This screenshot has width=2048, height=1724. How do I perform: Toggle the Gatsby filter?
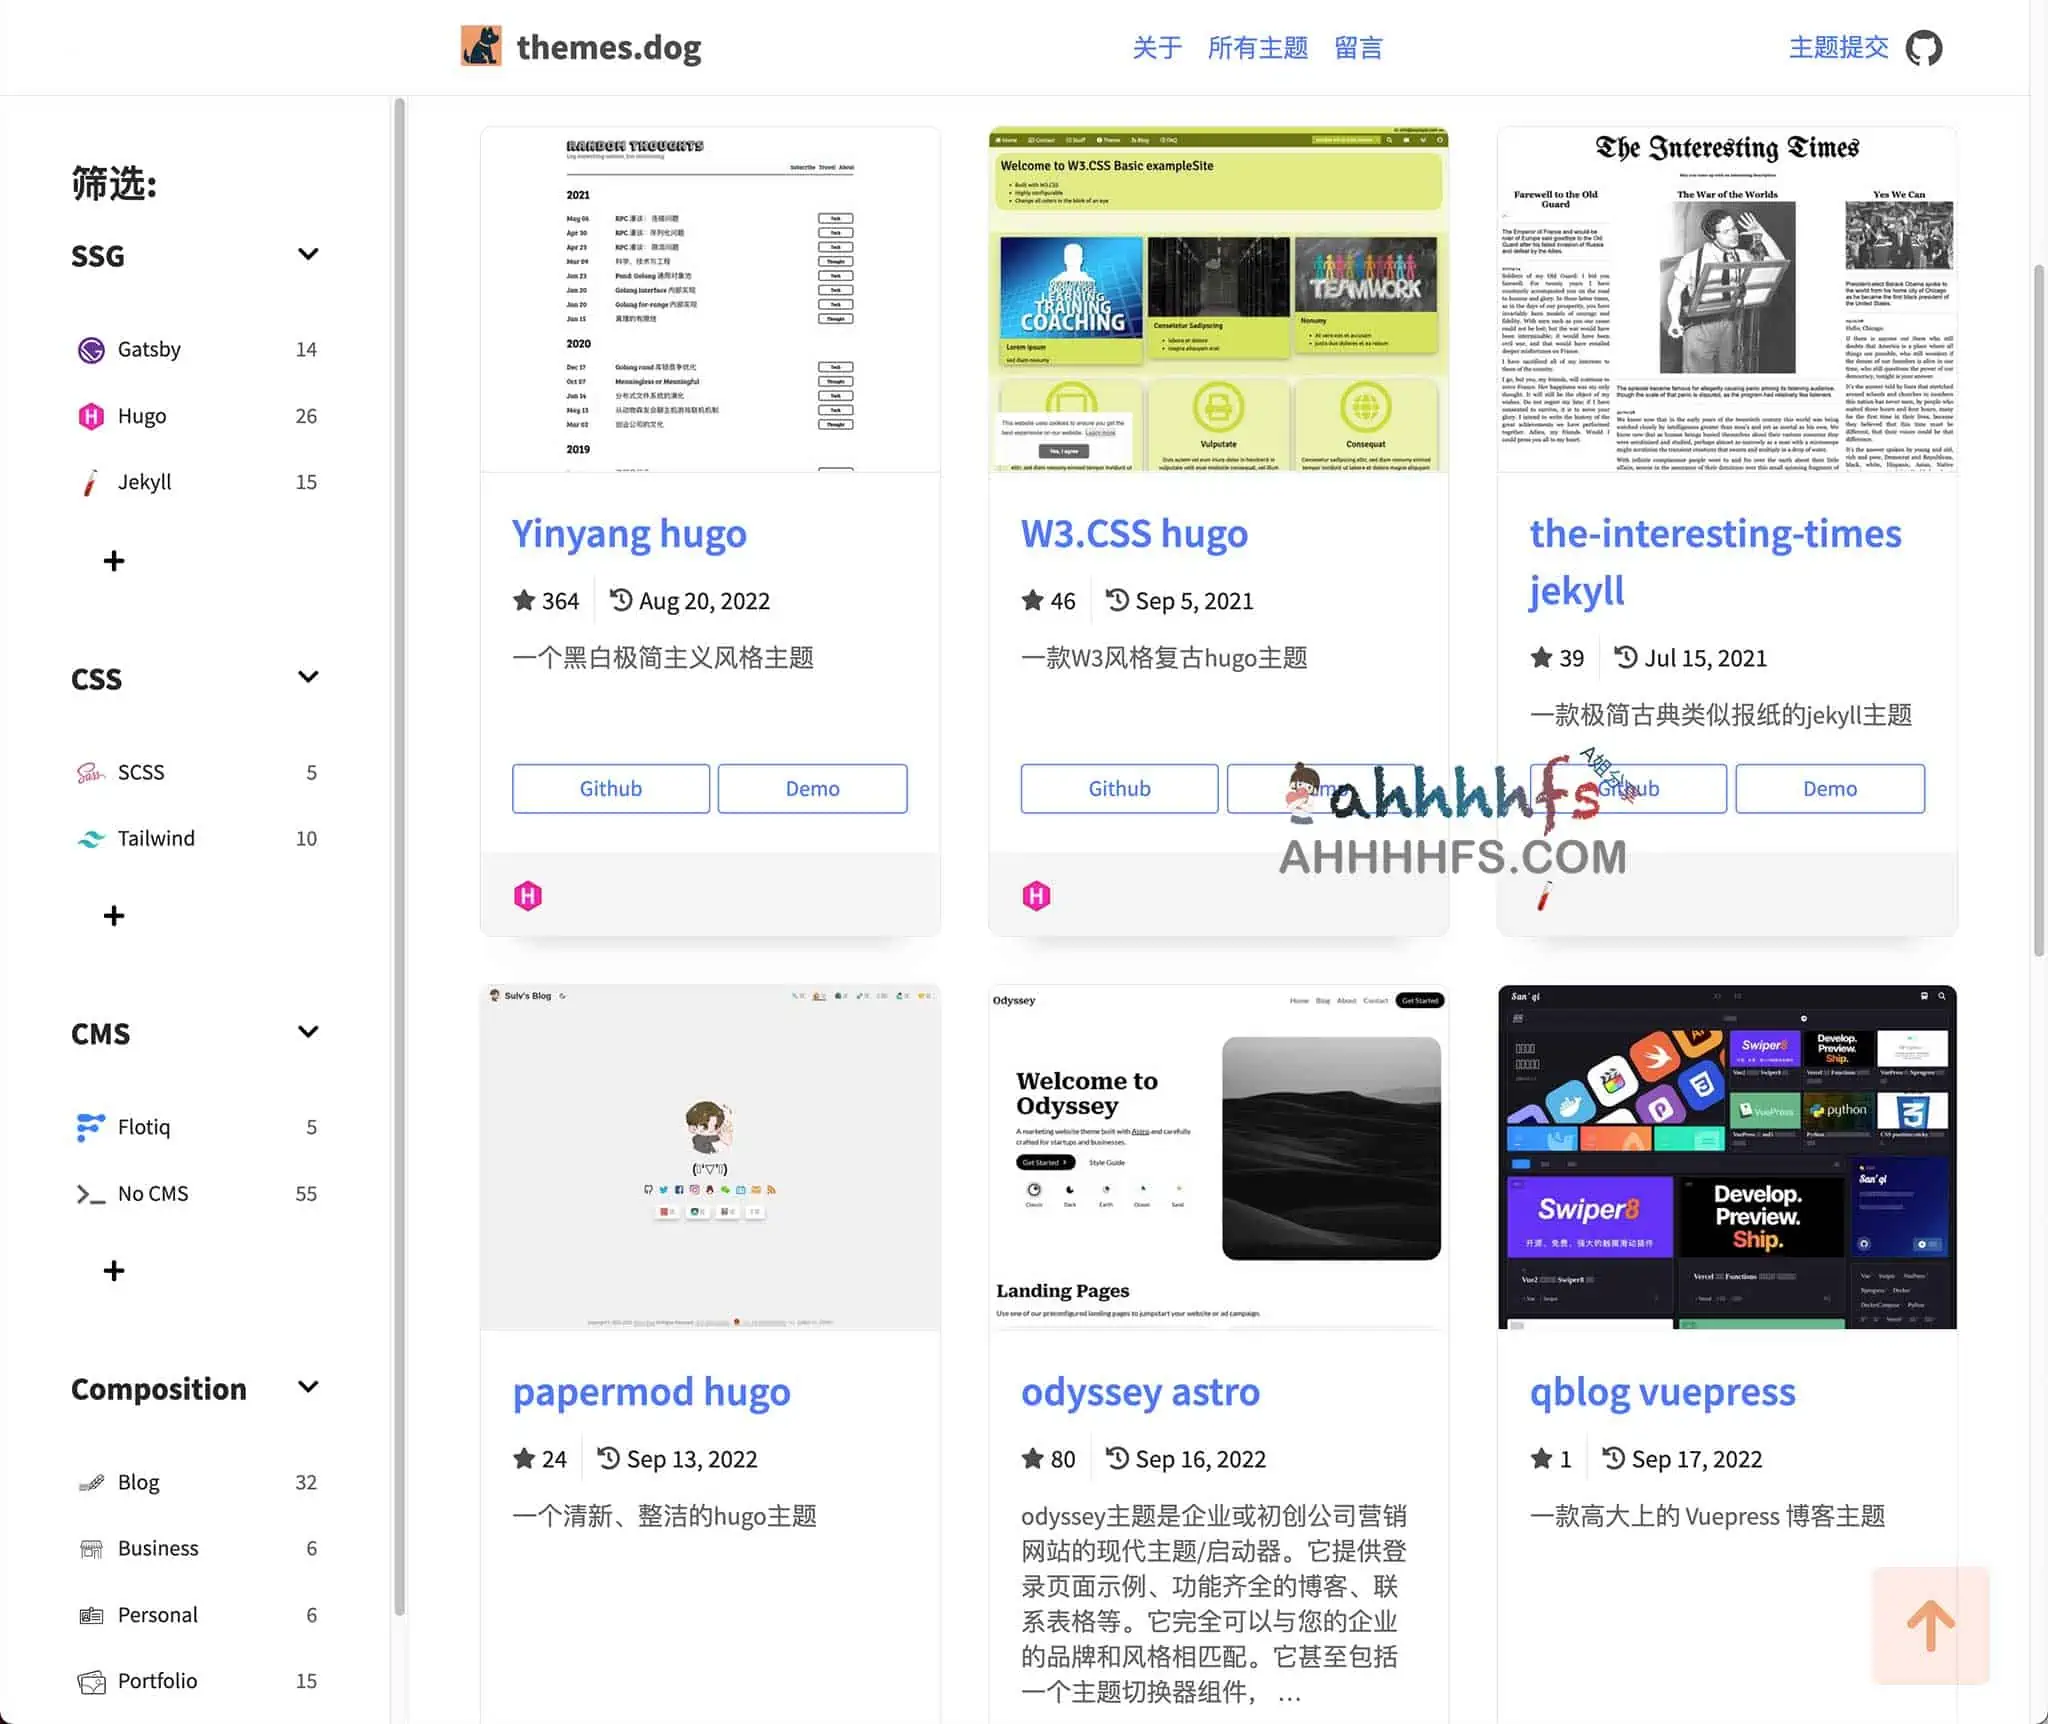point(149,349)
